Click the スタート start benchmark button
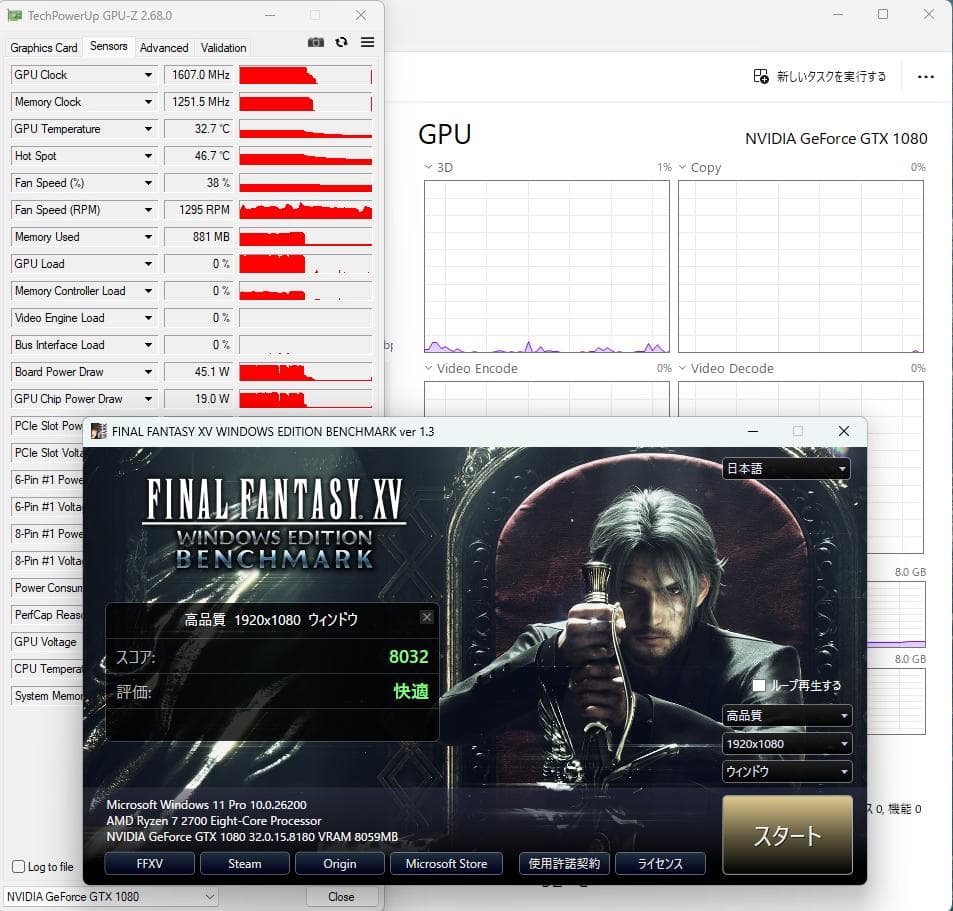Viewport: 953px width, 911px height. click(x=787, y=835)
